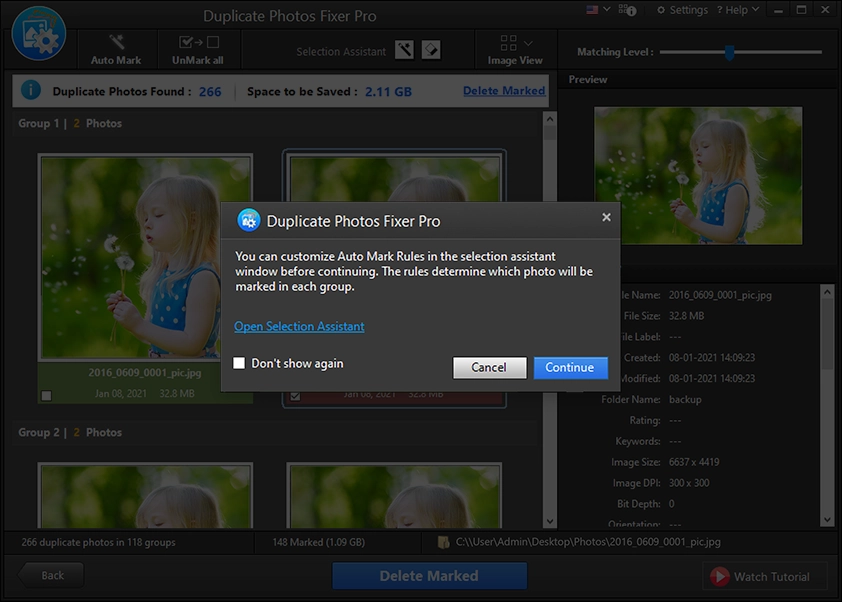Click the Watch Tutorial button

pos(765,576)
